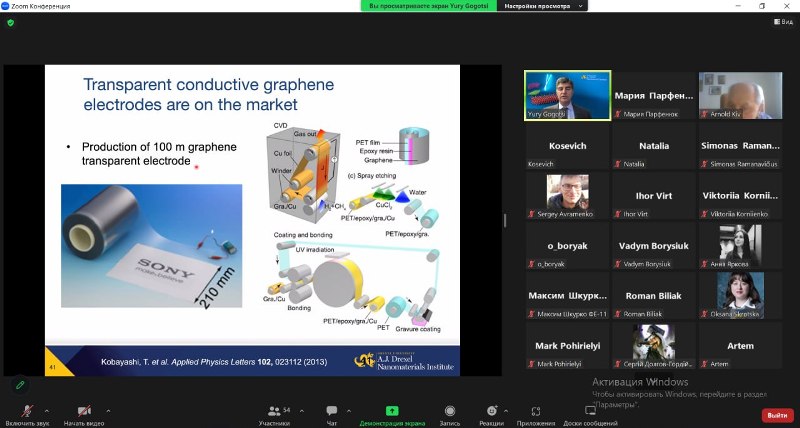This screenshot has height=428, width=800.
Task: Open the Reactions smiley icon
Action: [492, 411]
